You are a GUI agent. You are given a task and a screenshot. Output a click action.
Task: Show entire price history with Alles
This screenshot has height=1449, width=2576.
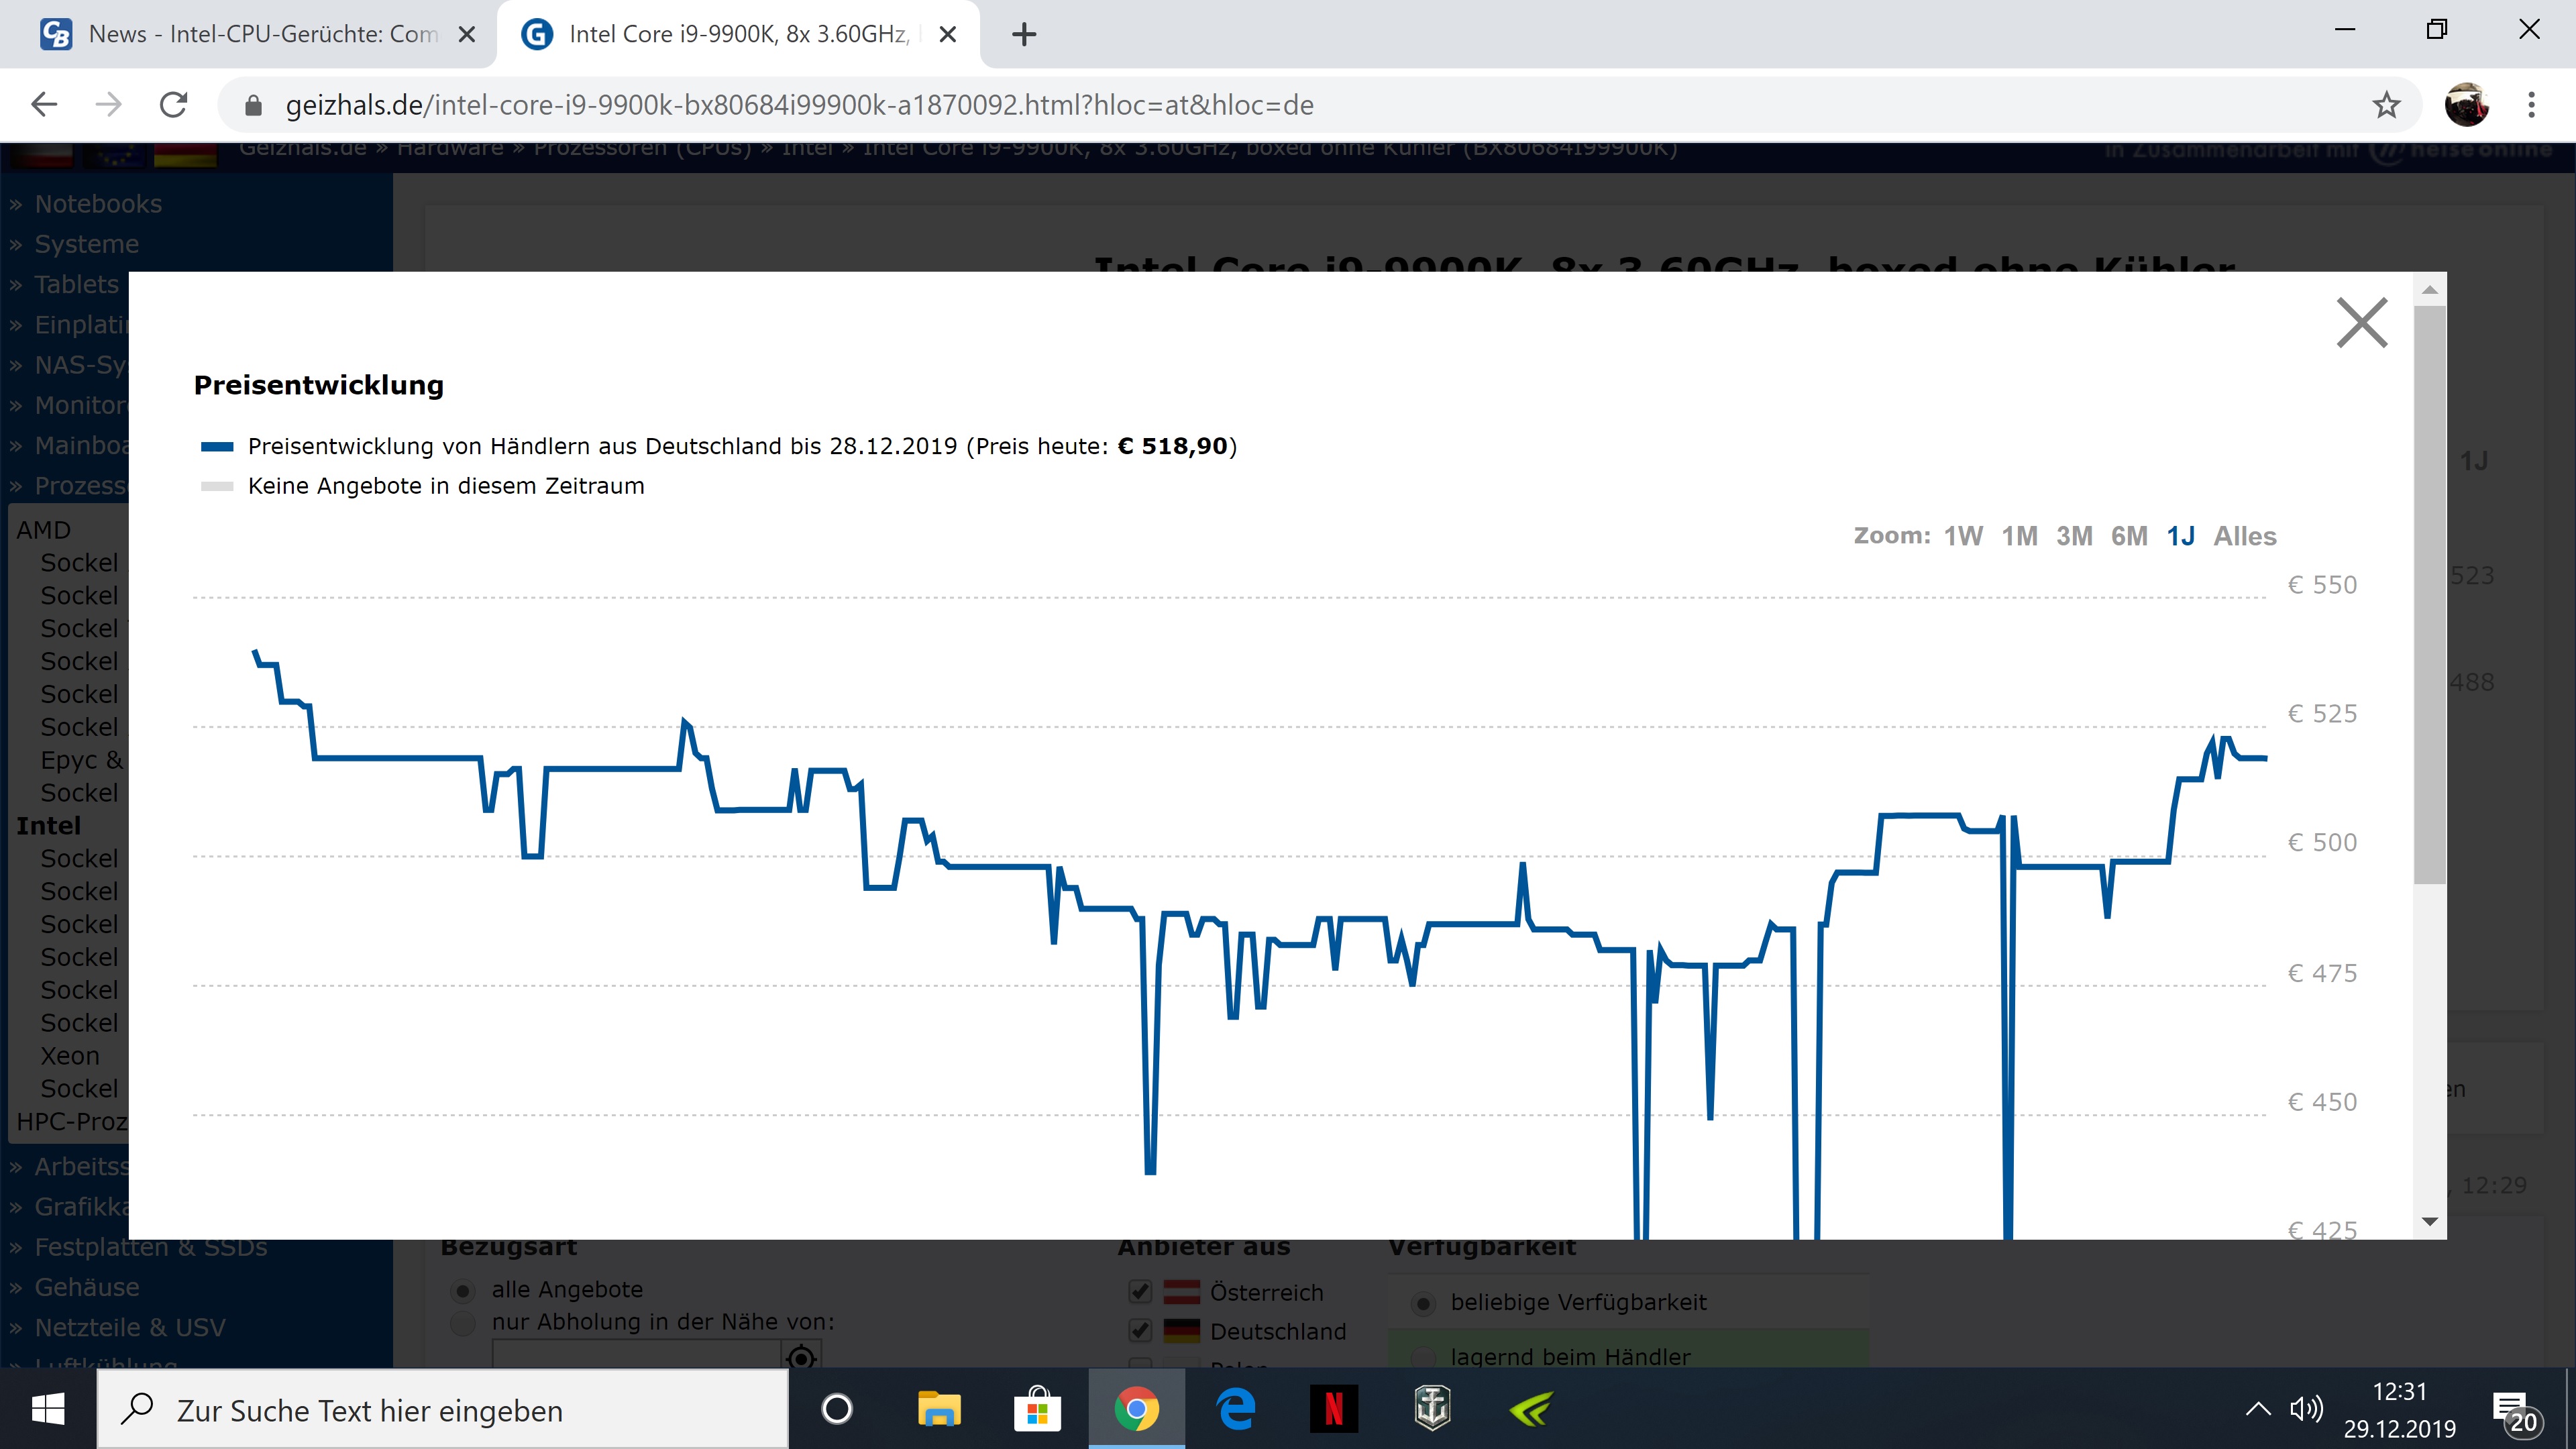[x=2244, y=536]
